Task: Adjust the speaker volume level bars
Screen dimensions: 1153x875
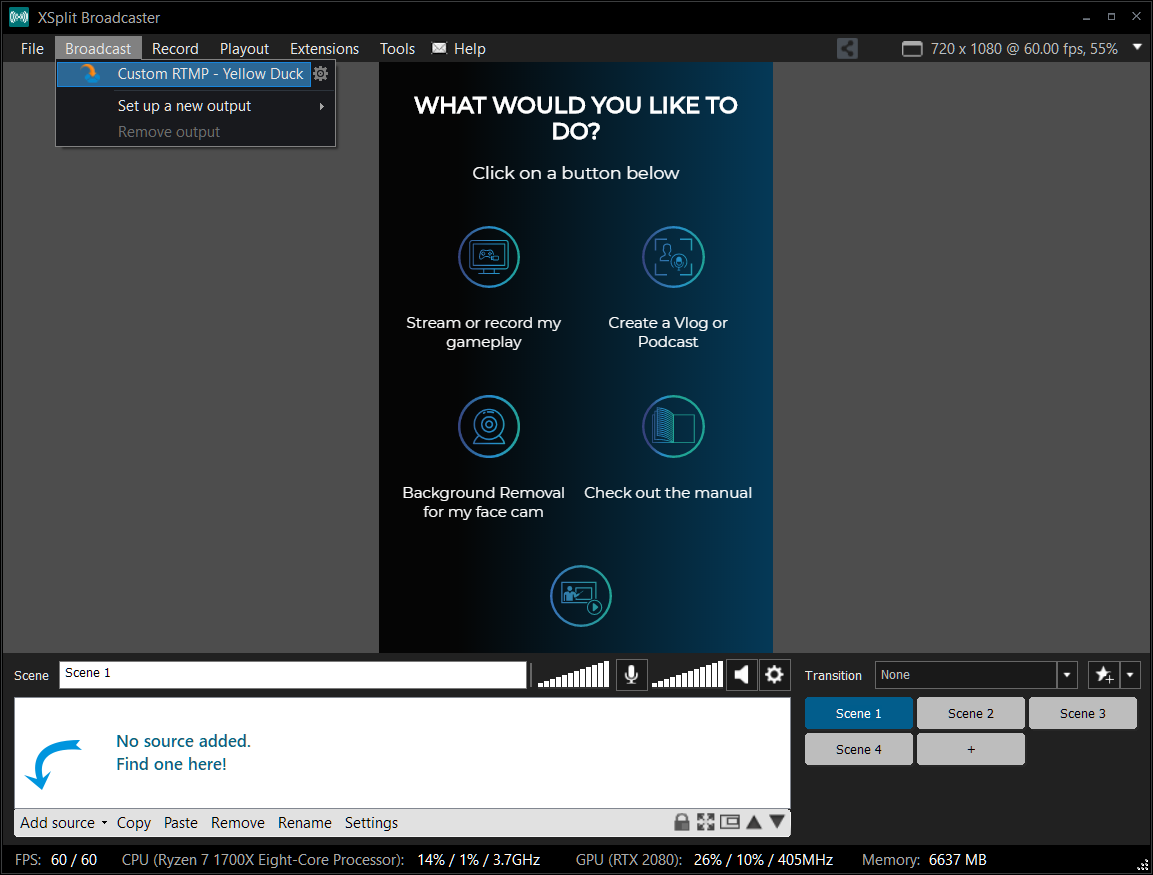Action: (688, 674)
